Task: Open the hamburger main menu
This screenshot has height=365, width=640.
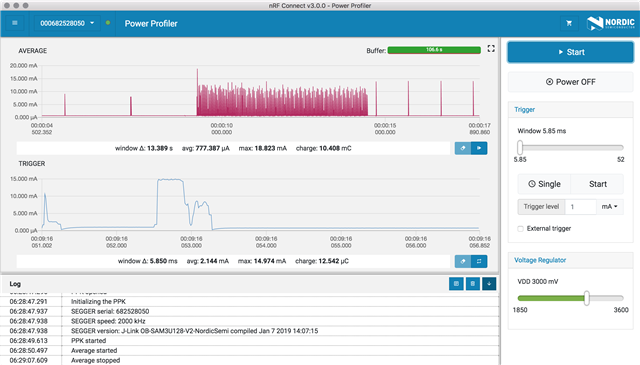Action: pos(15,23)
